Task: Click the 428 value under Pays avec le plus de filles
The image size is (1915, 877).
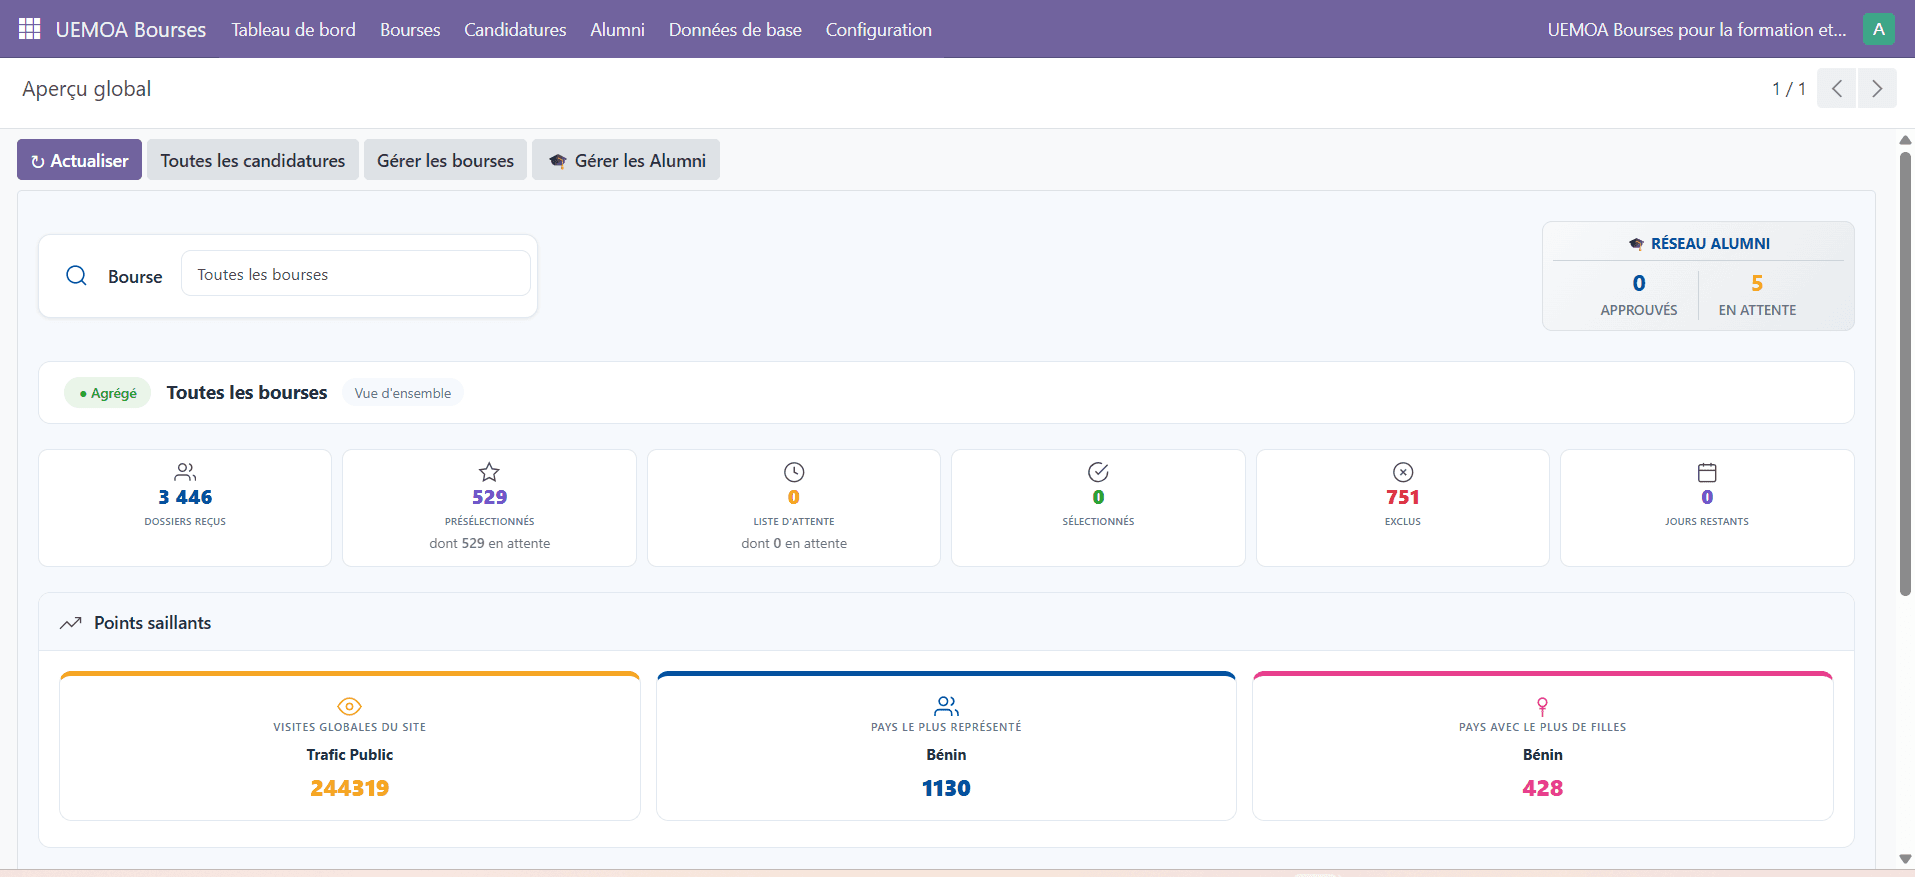Action: [1542, 788]
